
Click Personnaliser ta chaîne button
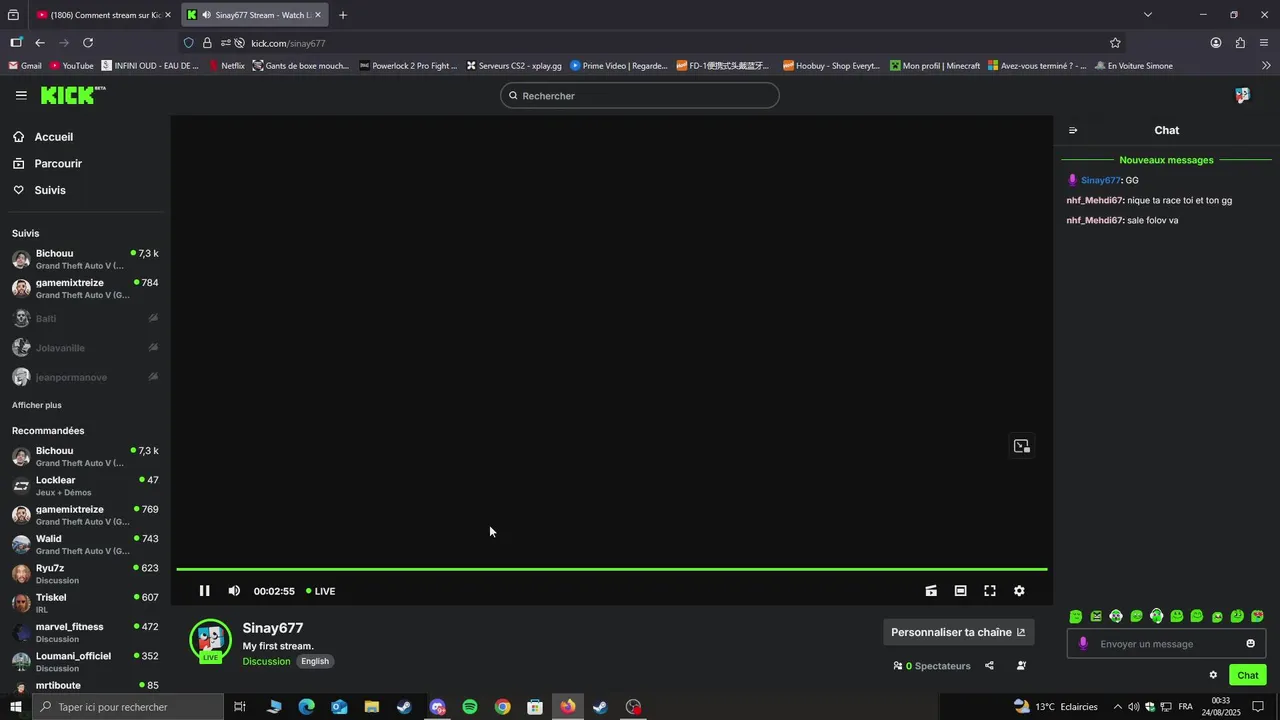(x=958, y=632)
